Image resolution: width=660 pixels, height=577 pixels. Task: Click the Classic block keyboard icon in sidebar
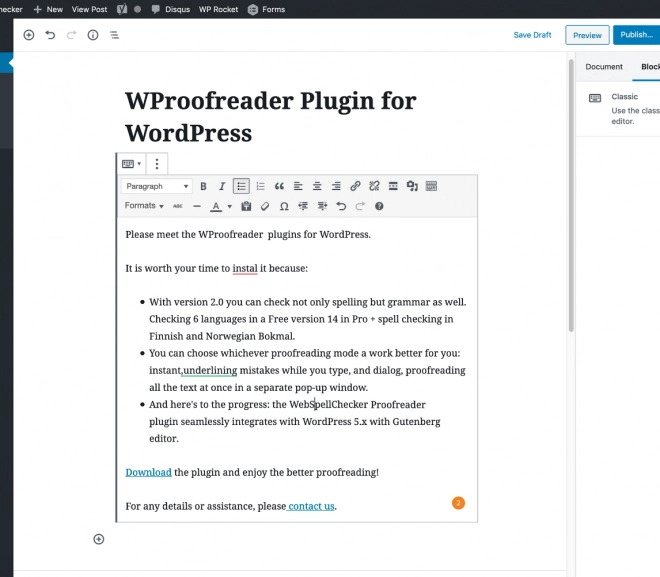pyautogui.click(x=595, y=98)
